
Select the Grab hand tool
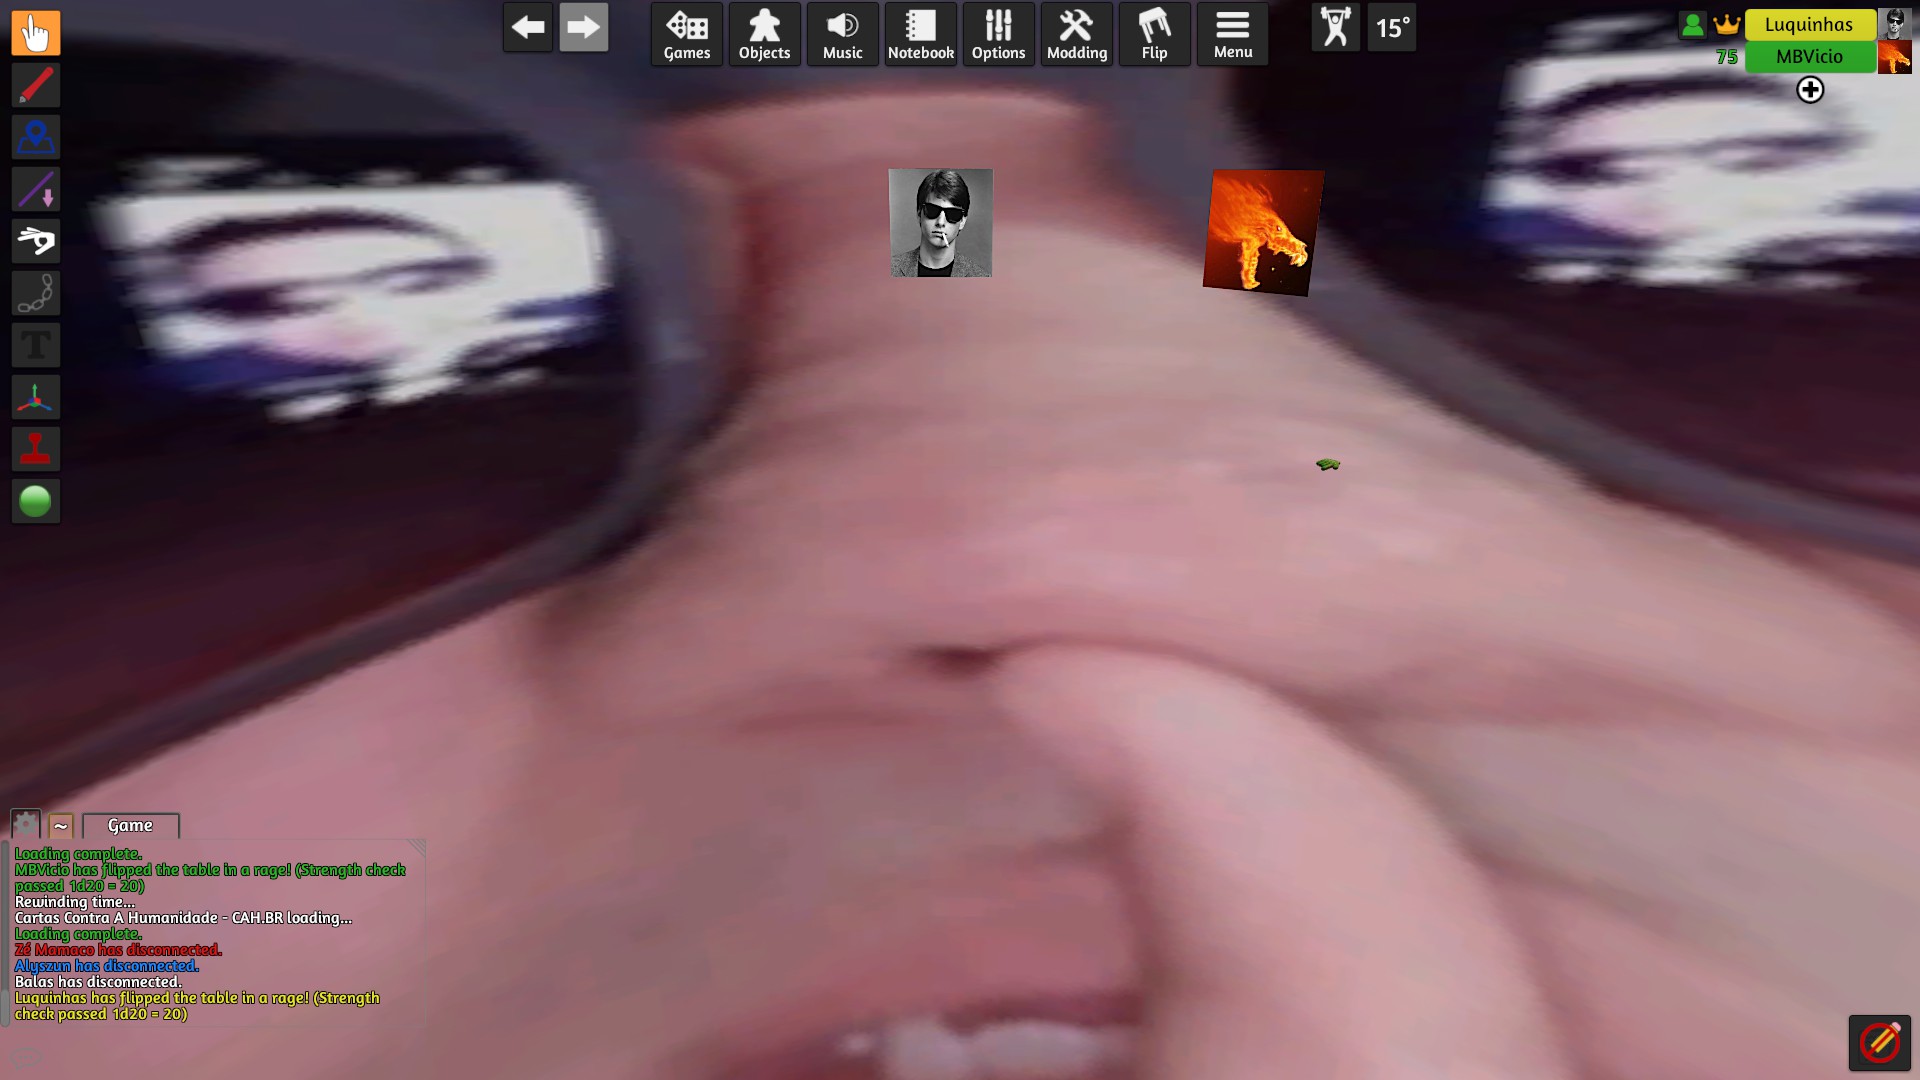point(35,33)
